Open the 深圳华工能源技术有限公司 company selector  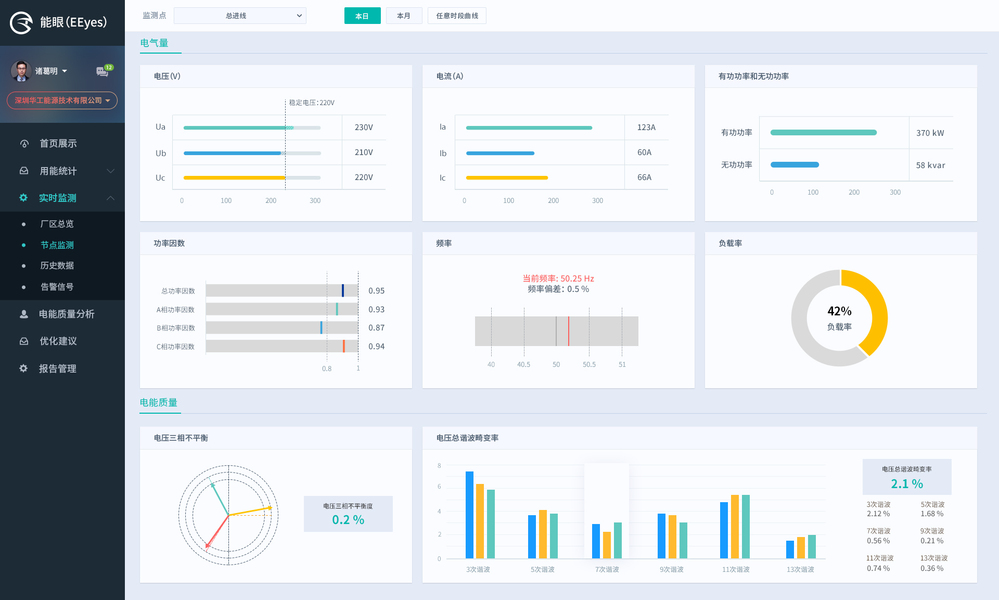click(x=62, y=101)
